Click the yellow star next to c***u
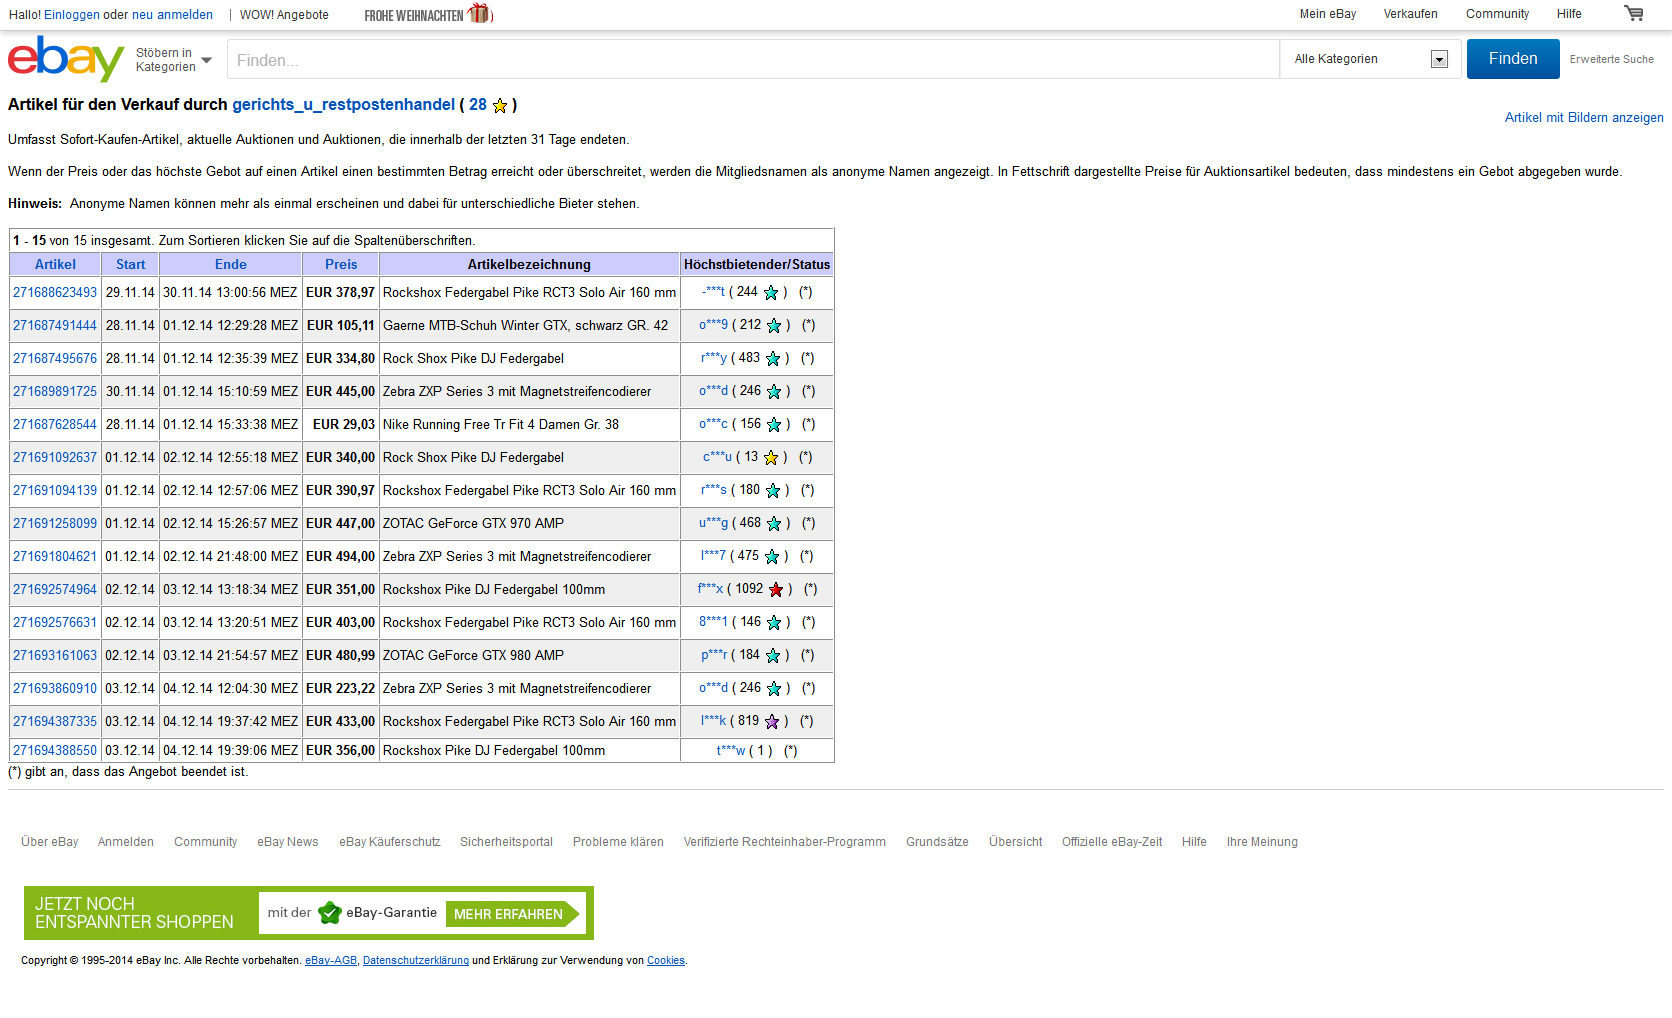The width and height of the screenshot is (1672, 1018). [x=771, y=457]
